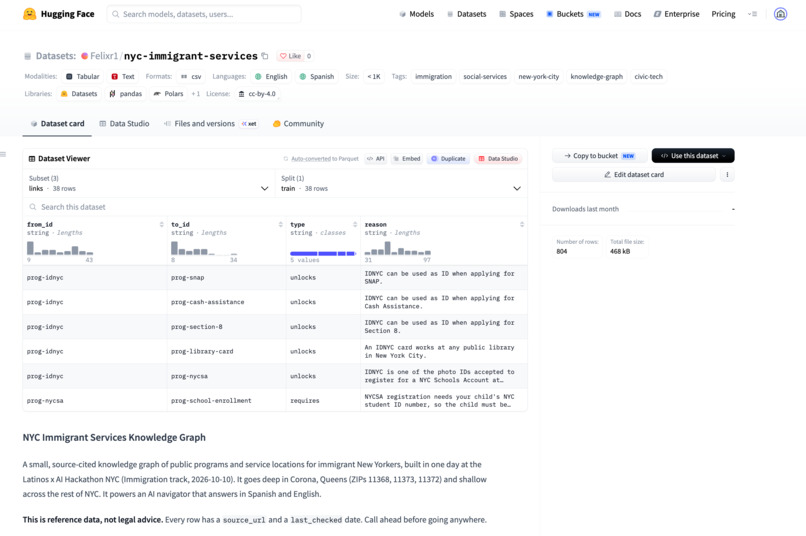Select the Tabular modality tag
The height and width of the screenshot is (536, 806).
click(x=82, y=76)
